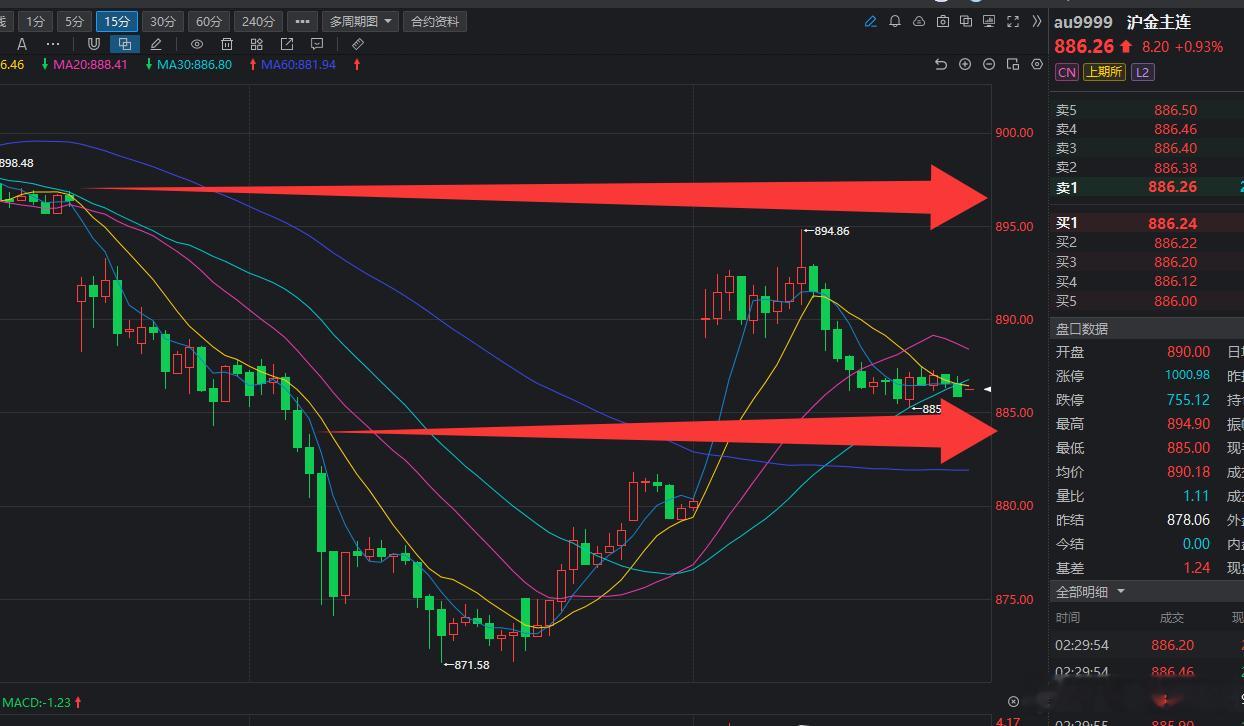Expand the 多周期图 dropdown

click(360, 21)
